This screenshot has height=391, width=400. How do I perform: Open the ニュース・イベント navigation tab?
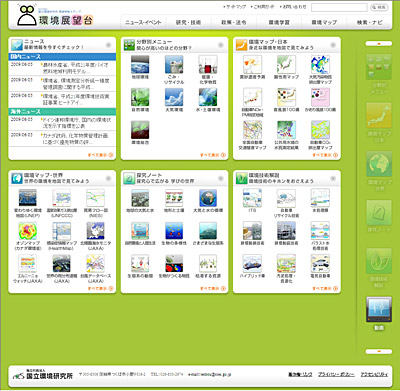pyautogui.click(x=143, y=22)
